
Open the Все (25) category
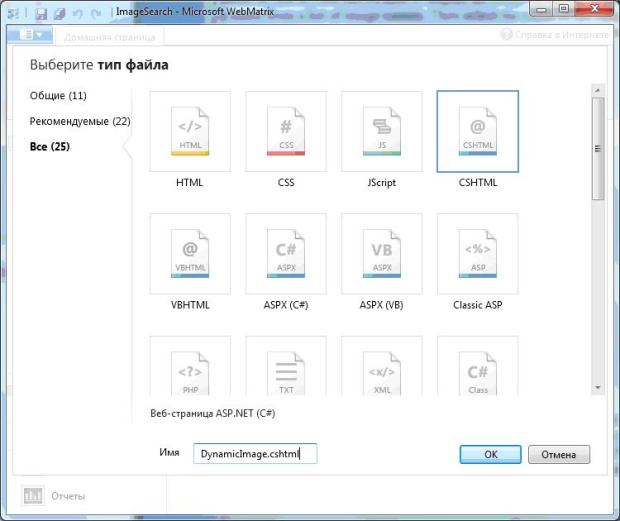tap(50, 147)
